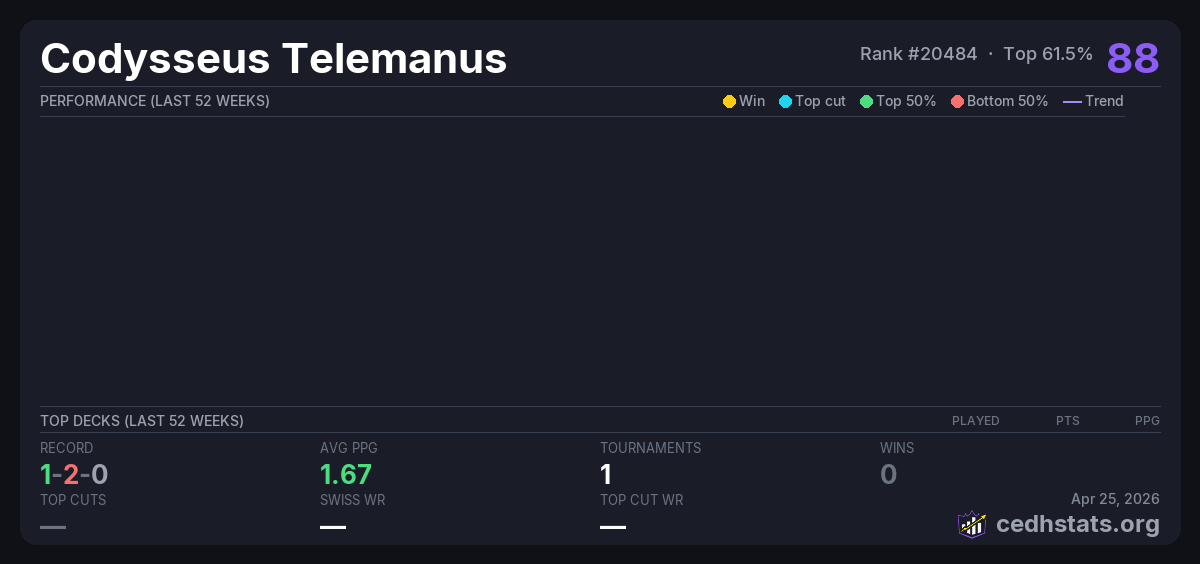The height and width of the screenshot is (564, 1200).
Task: Click the red Bottom 50% legend dot
Action: (957, 102)
